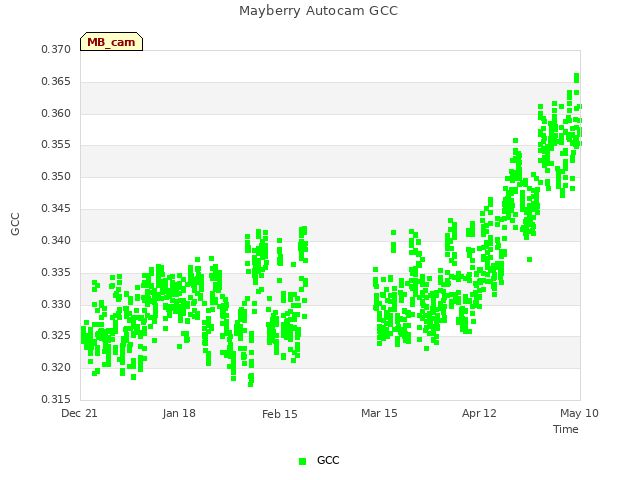The image size is (640, 480).
Task: Click the chart title Mayberry Autocam GCC
Action: 318,11
